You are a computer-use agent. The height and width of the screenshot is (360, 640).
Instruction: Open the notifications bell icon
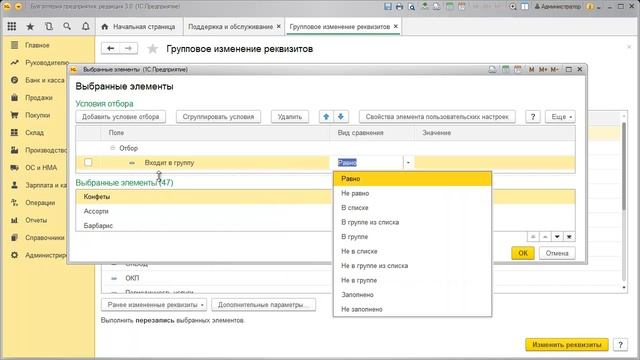tap(85, 27)
